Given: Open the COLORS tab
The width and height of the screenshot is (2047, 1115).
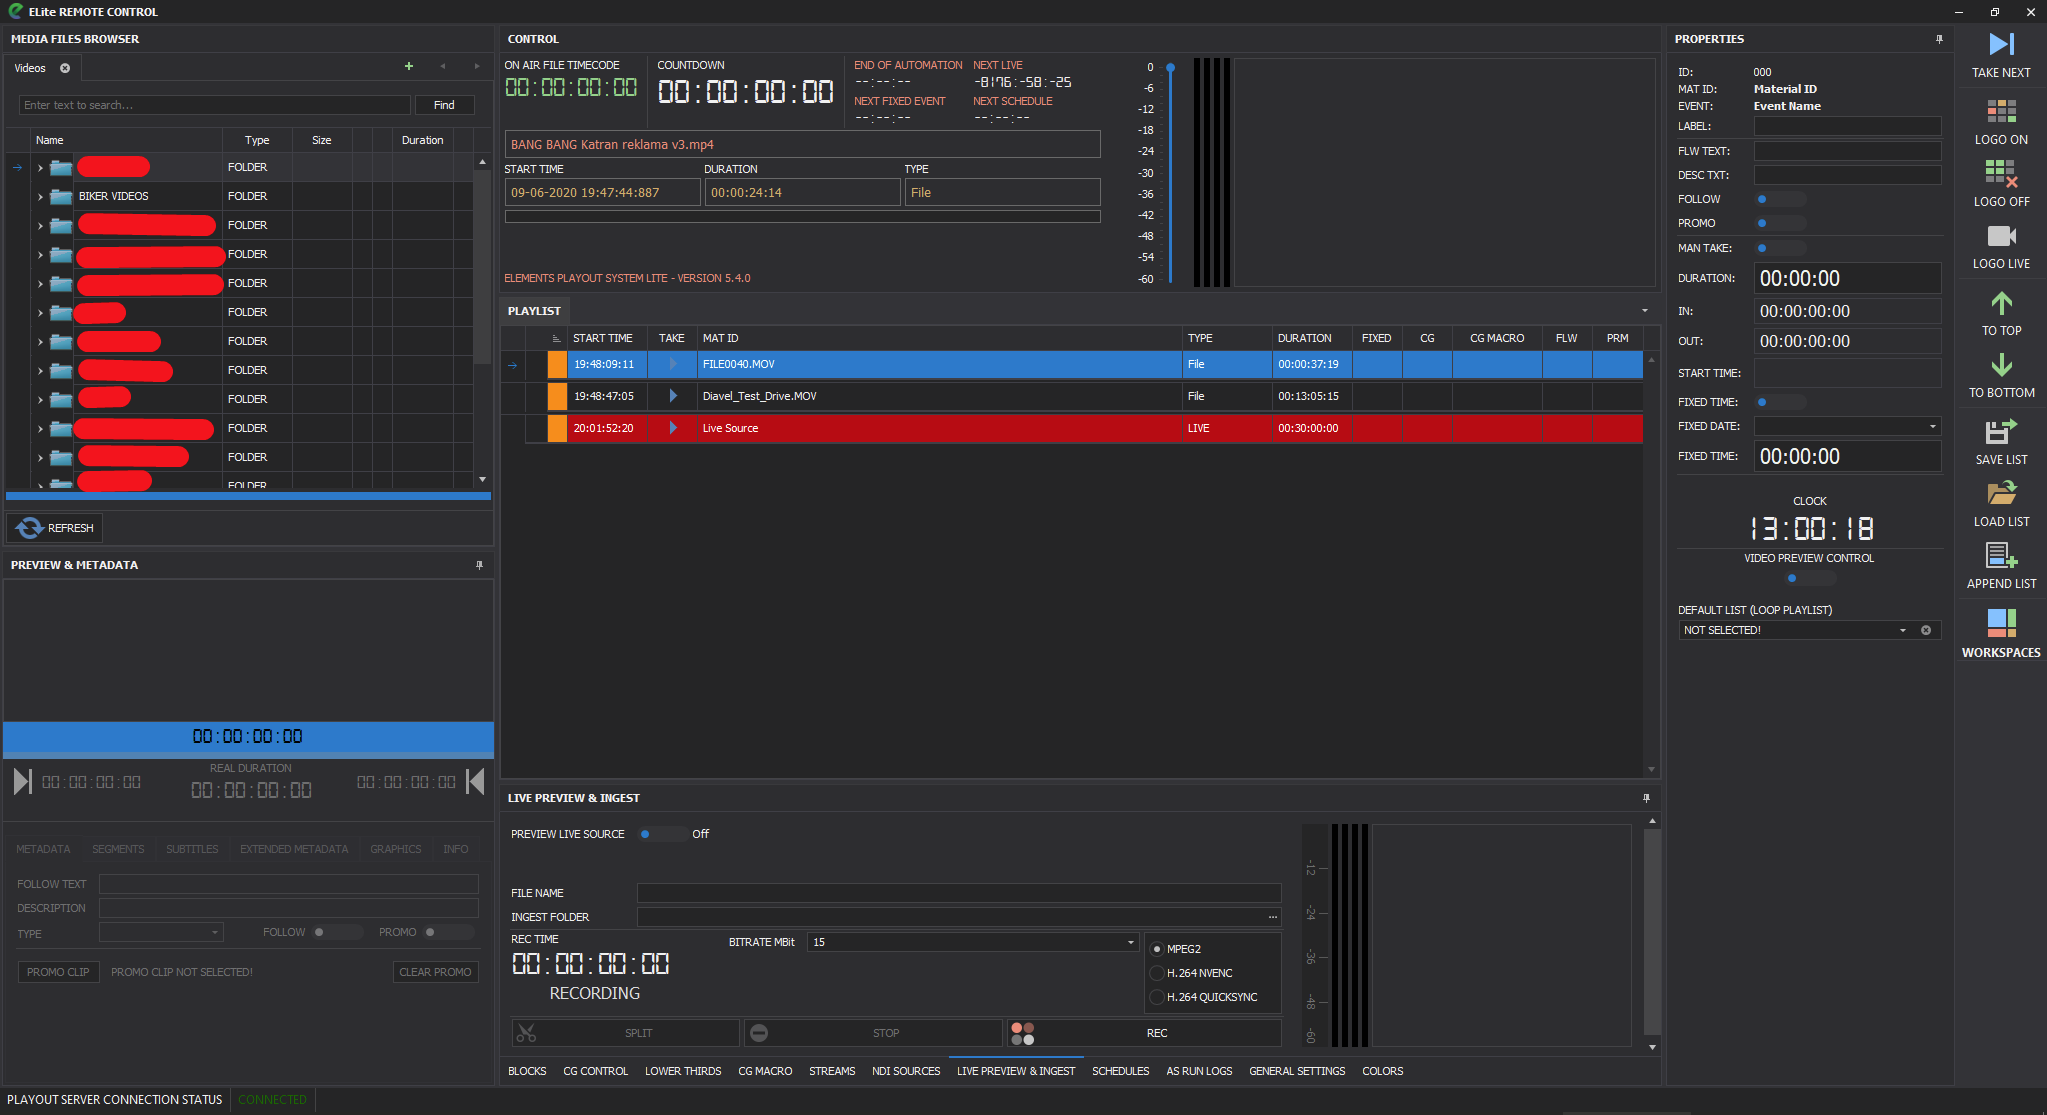Looking at the screenshot, I should [1382, 1071].
